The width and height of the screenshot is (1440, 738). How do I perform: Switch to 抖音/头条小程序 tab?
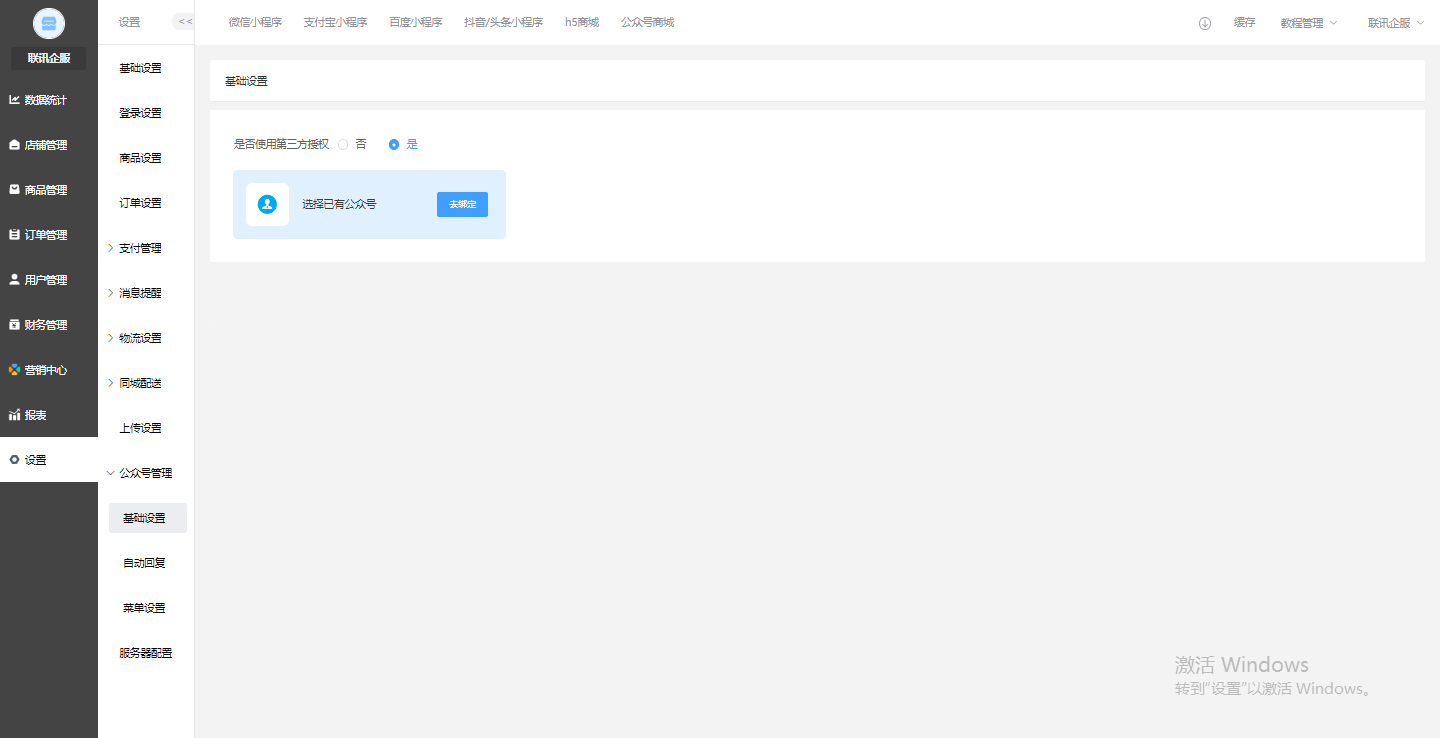pyautogui.click(x=503, y=22)
